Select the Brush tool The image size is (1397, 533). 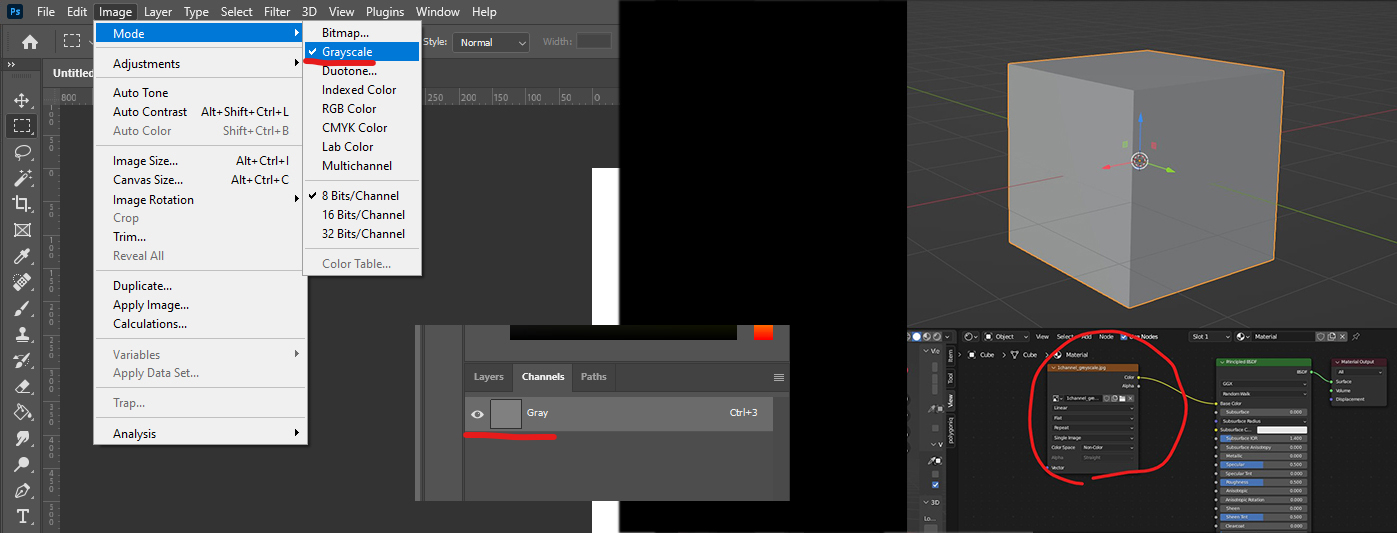click(21, 308)
